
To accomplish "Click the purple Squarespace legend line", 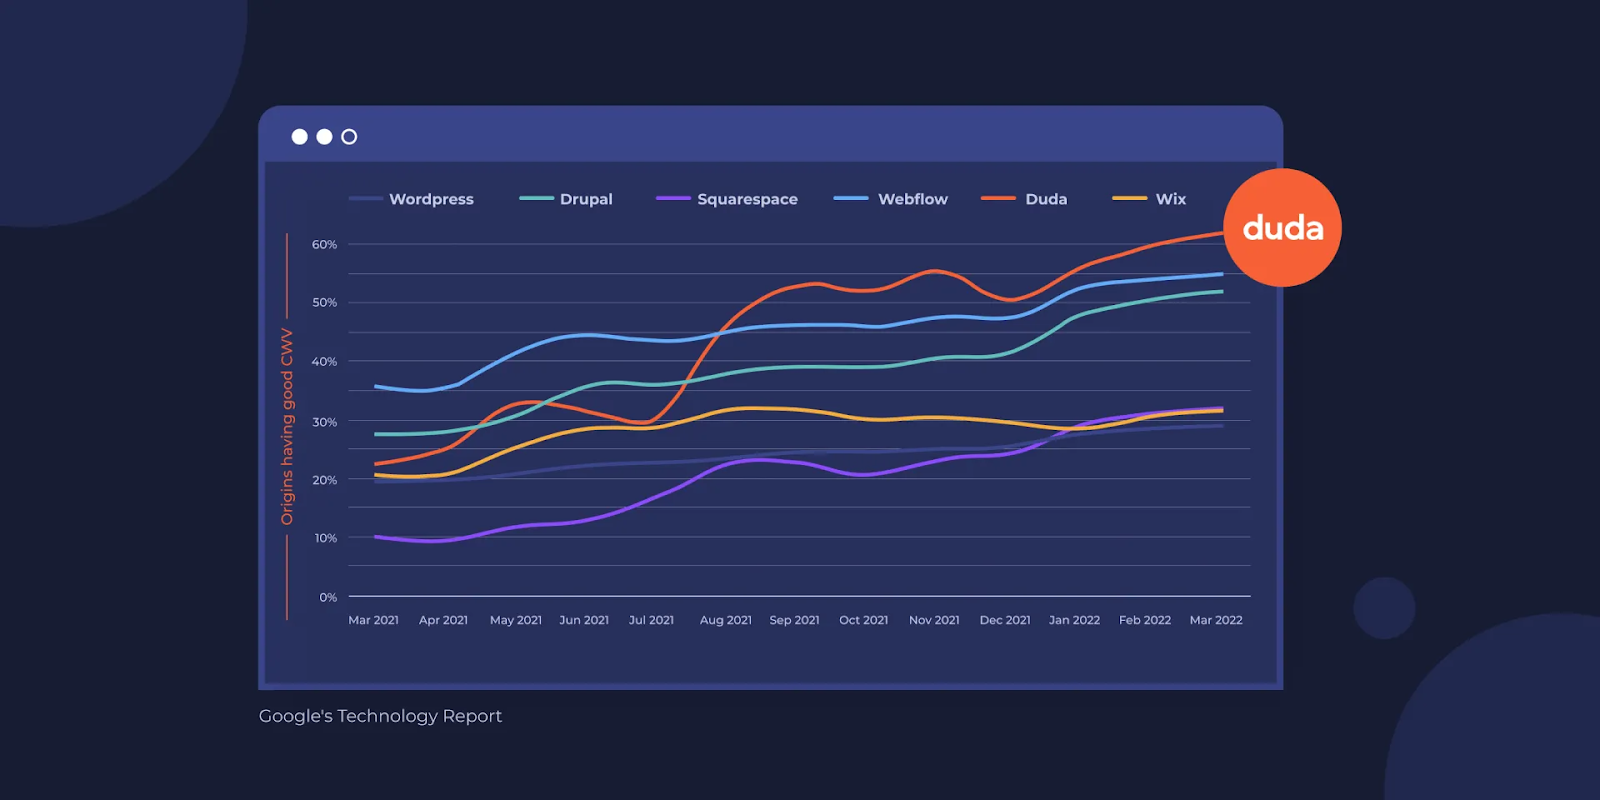I will click(x=673, y=199).
